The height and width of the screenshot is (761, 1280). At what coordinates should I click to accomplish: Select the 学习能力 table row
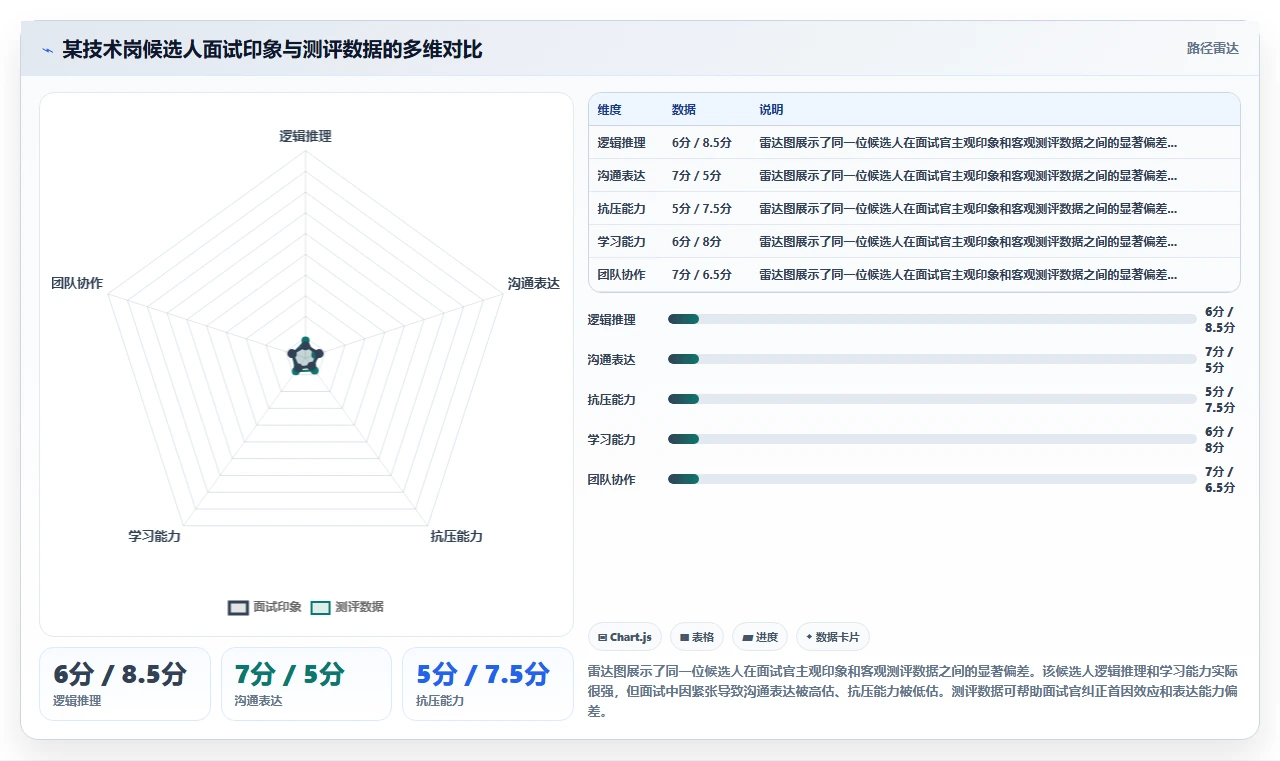tap(914, 242)
